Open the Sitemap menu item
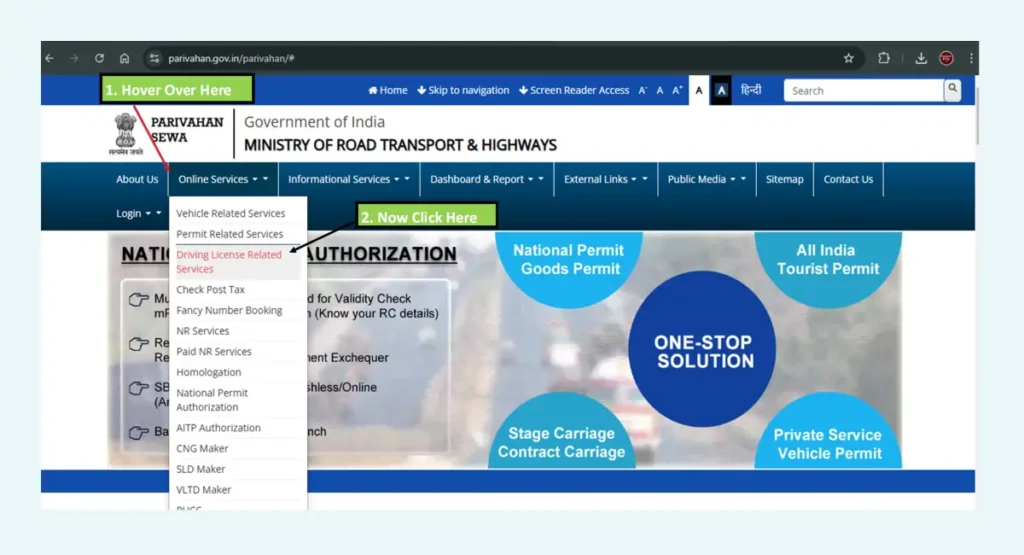Image resolution: width=1024 pixels, height=555 pixels. click(784, 179)
